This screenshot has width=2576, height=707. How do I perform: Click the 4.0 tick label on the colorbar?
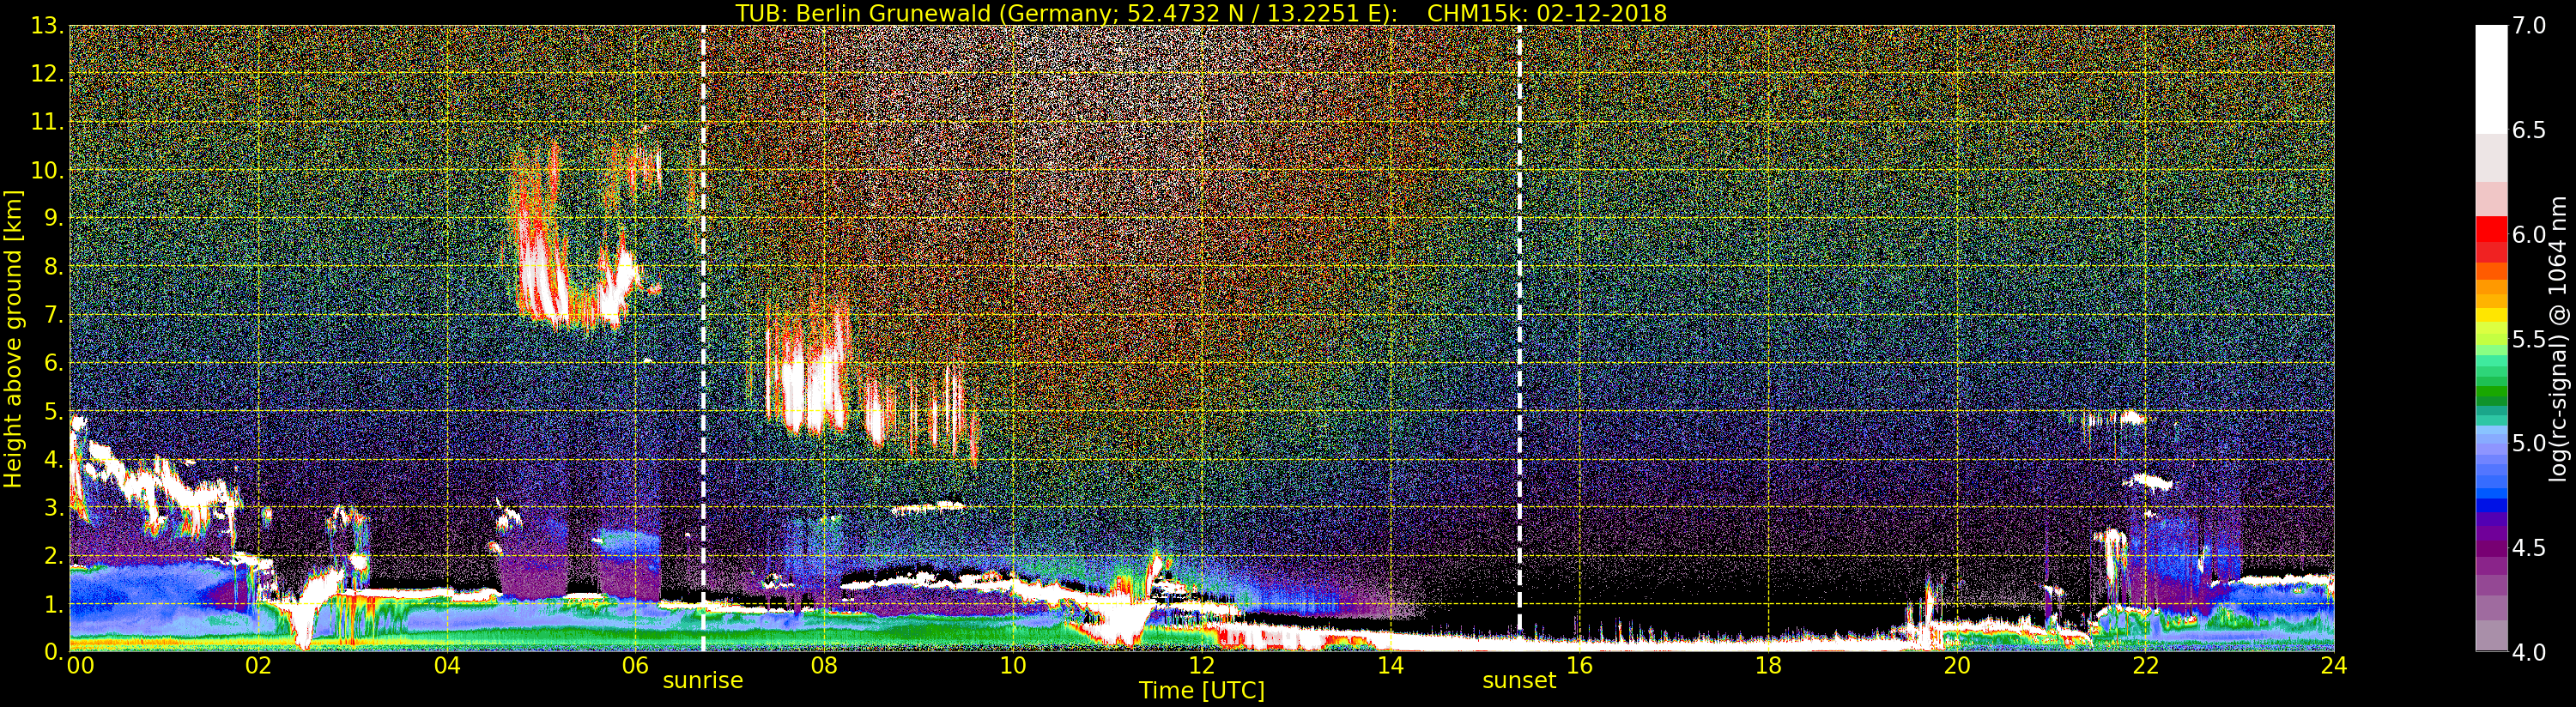tap(2529, 653)
